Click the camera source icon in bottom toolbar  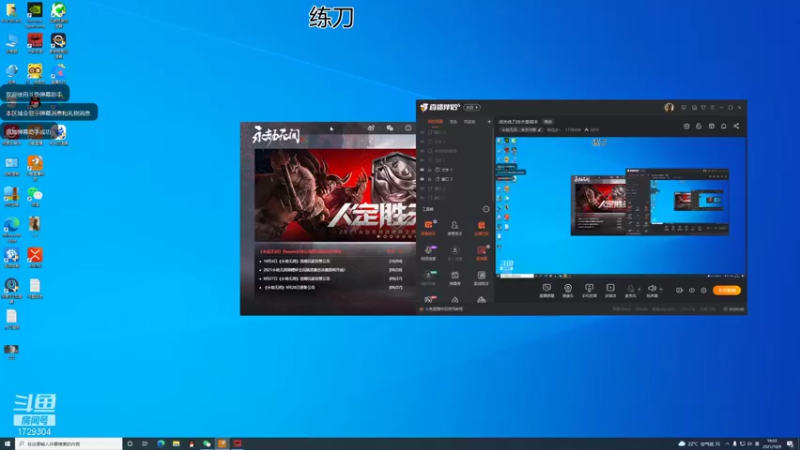568,290
